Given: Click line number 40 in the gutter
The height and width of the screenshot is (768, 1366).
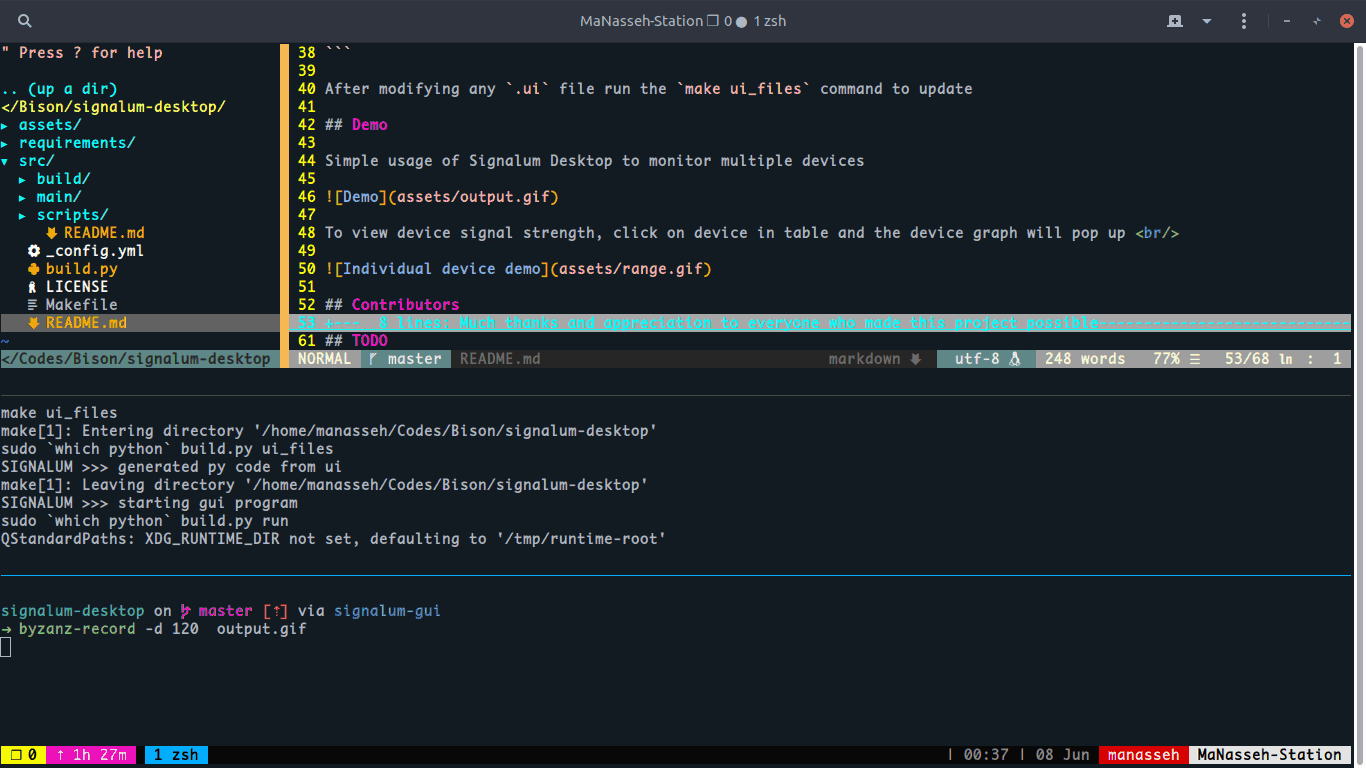Looking at the screenshot, I should pyautogui.click(x=307, y=89).
